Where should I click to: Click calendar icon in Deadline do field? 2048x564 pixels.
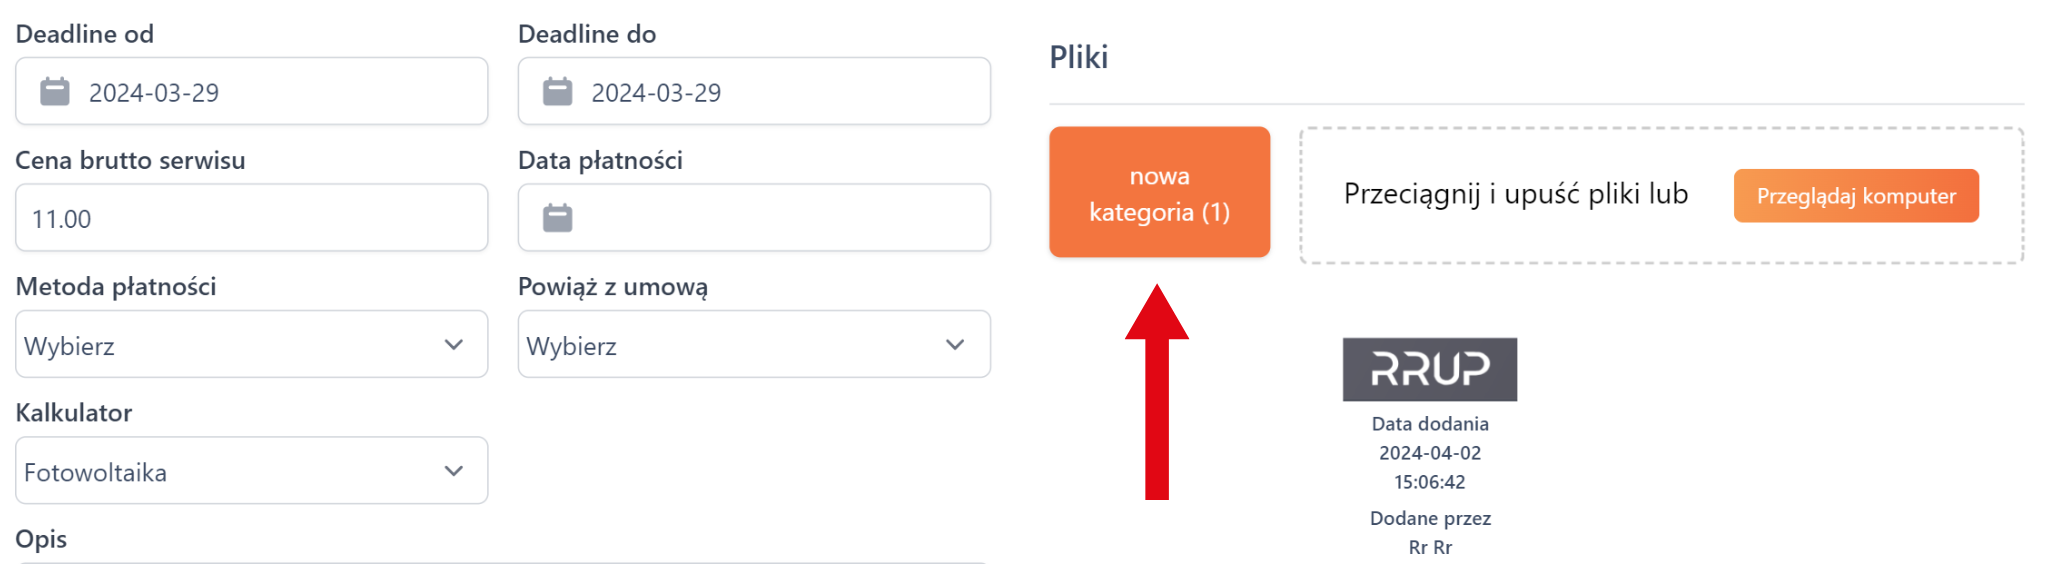[x=557, y=92]
